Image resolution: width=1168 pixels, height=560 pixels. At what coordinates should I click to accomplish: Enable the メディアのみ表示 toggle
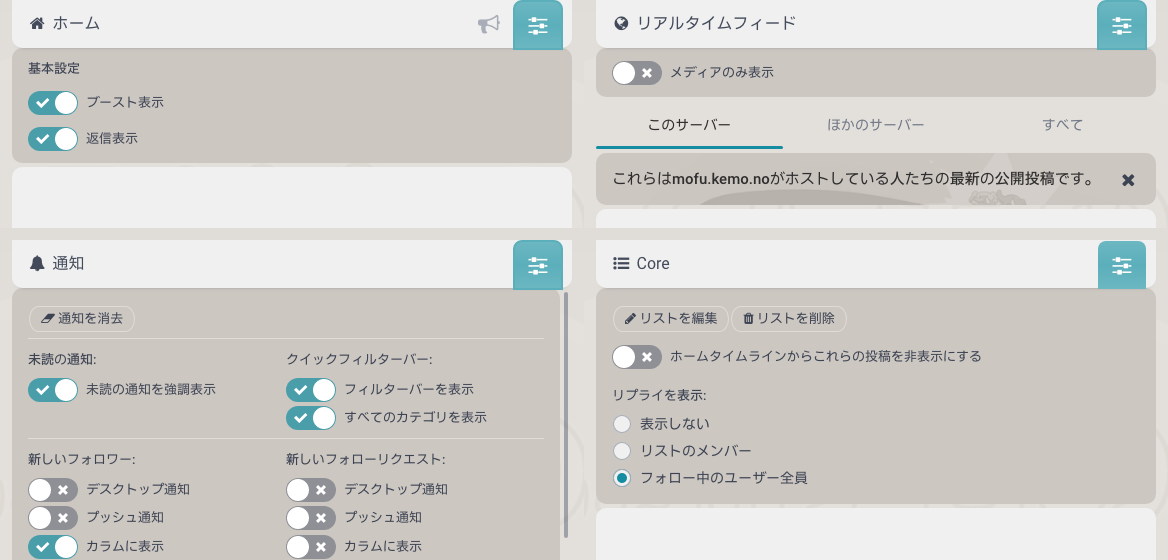(x=637, y=73)
